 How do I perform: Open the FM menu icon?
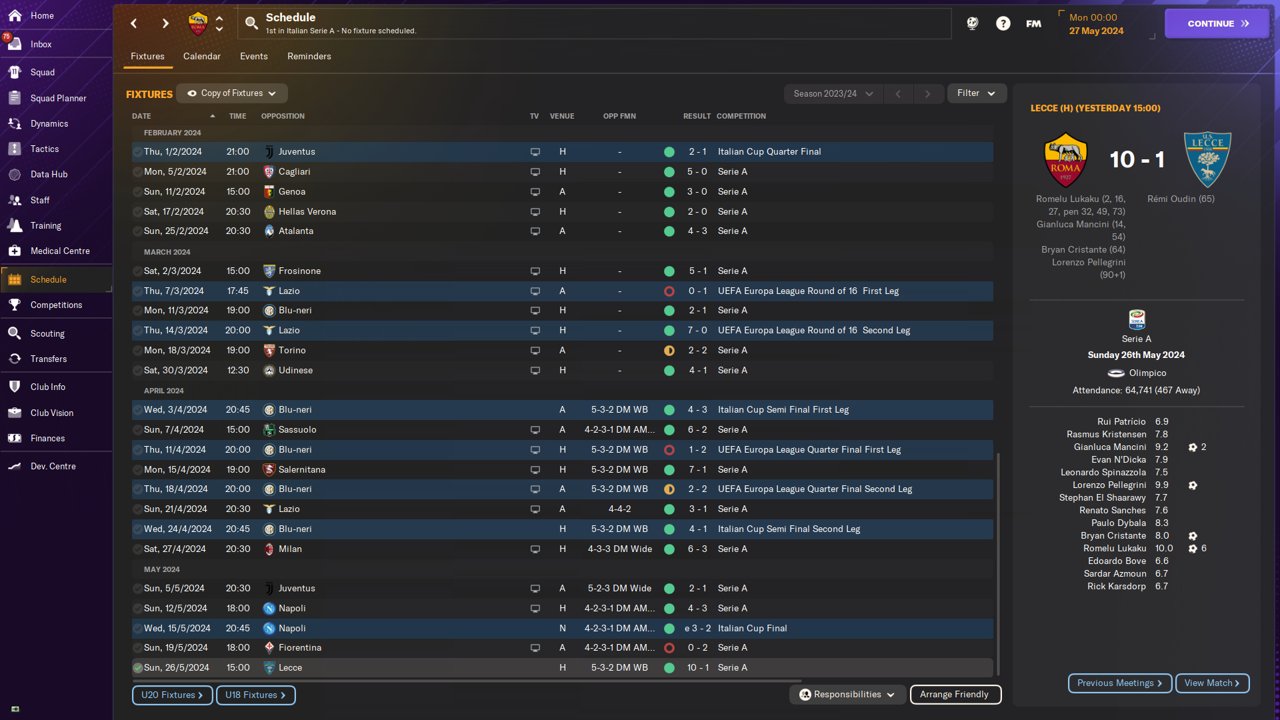[1034, 23]
